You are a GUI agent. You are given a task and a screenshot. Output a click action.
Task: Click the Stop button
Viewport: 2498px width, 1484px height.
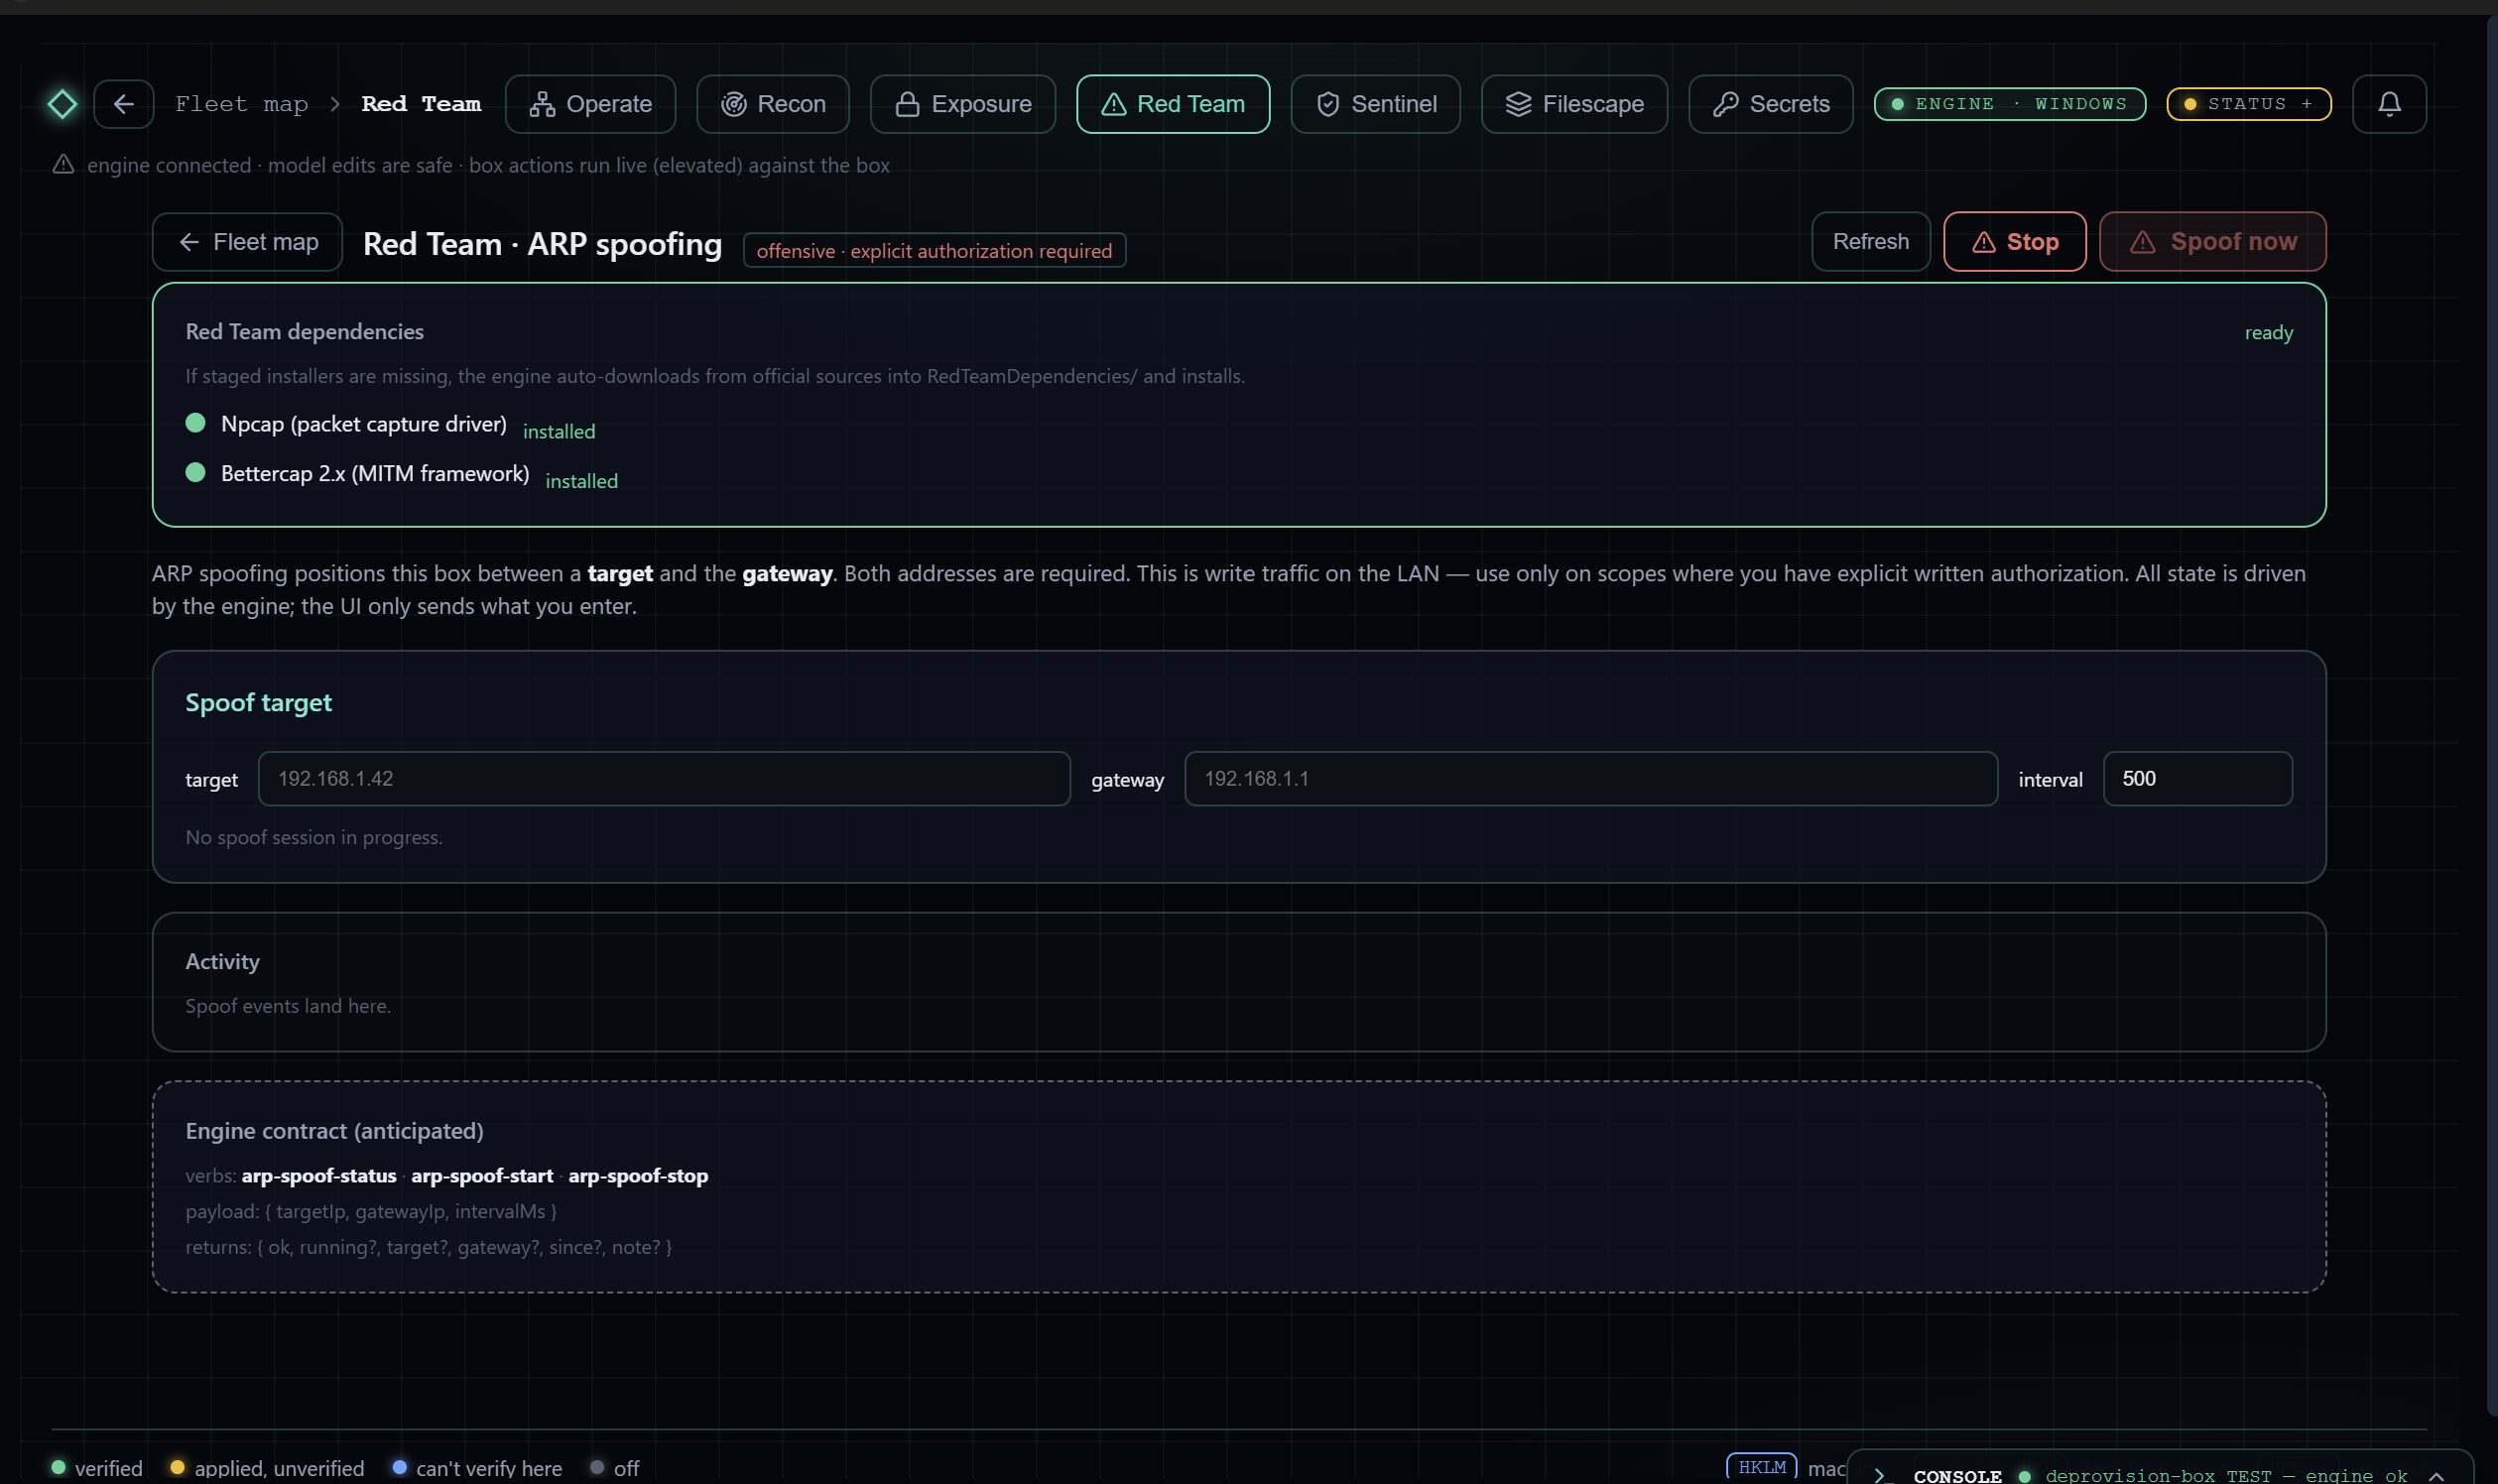click(2014, 241)
